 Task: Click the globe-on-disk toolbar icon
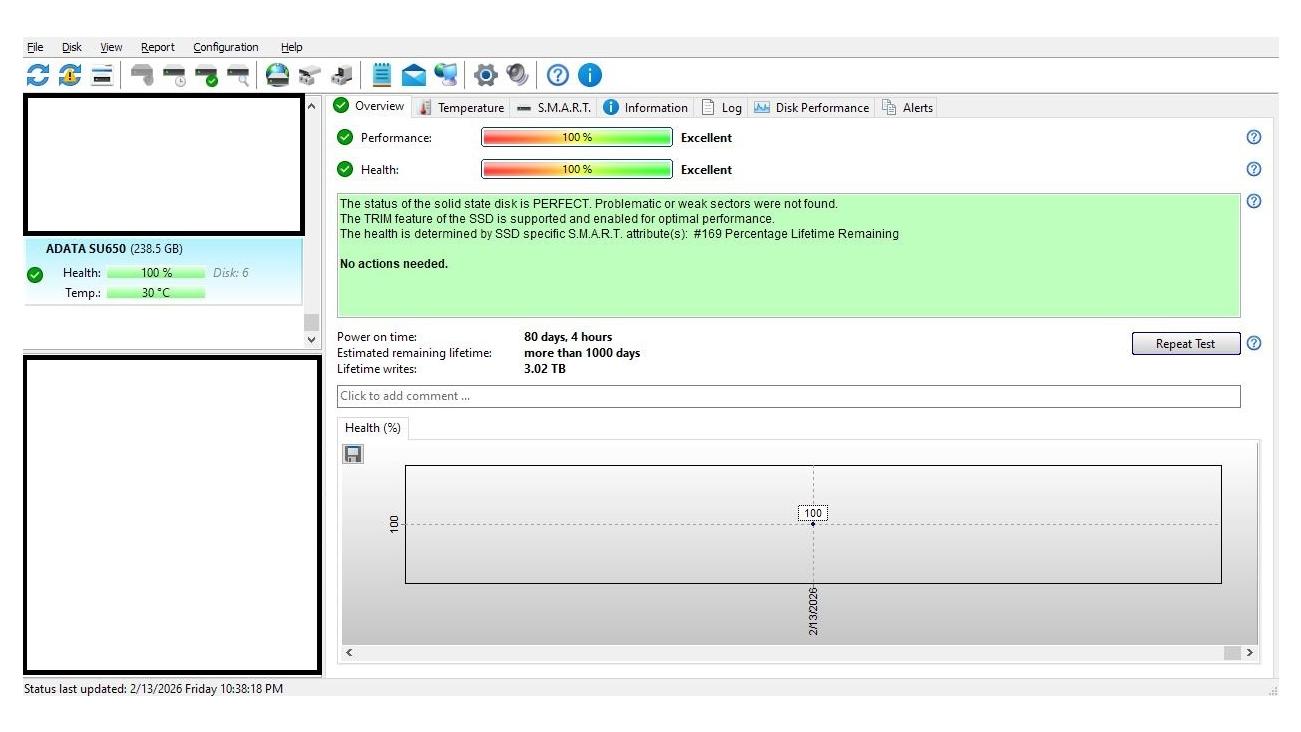click(277, 75)
